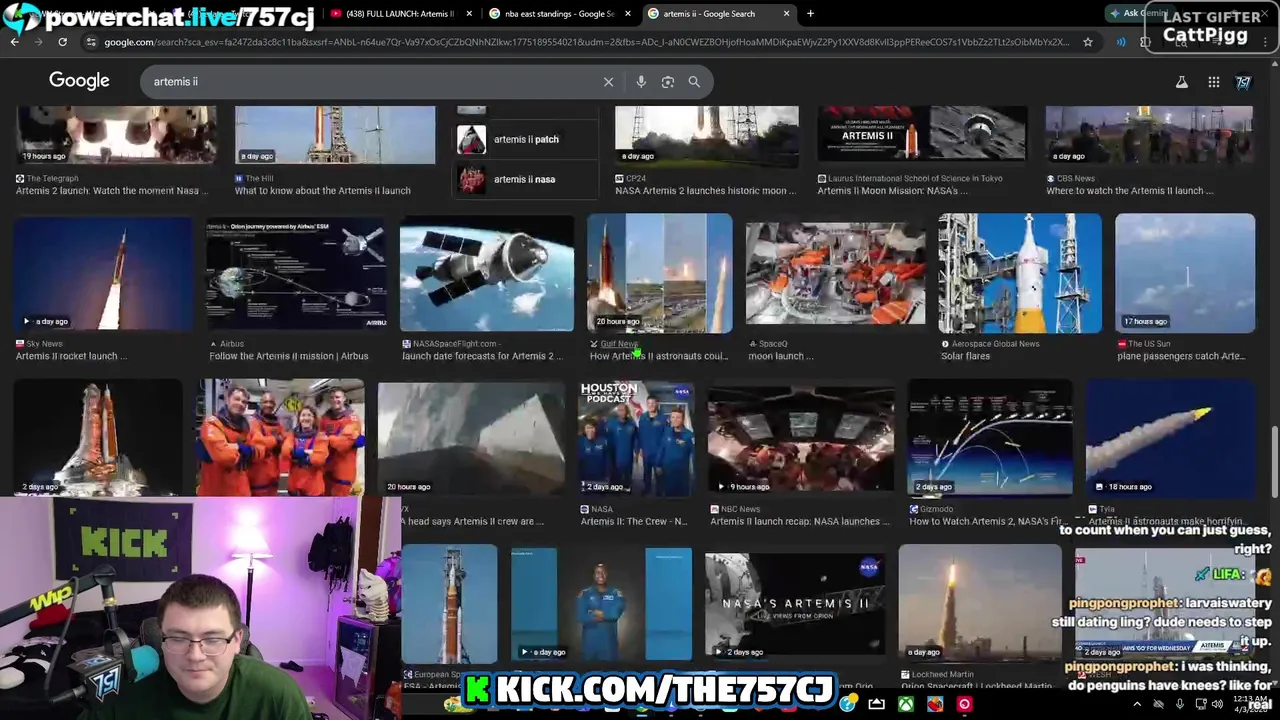Open the Google apps grid icon

coord(1213,82)
